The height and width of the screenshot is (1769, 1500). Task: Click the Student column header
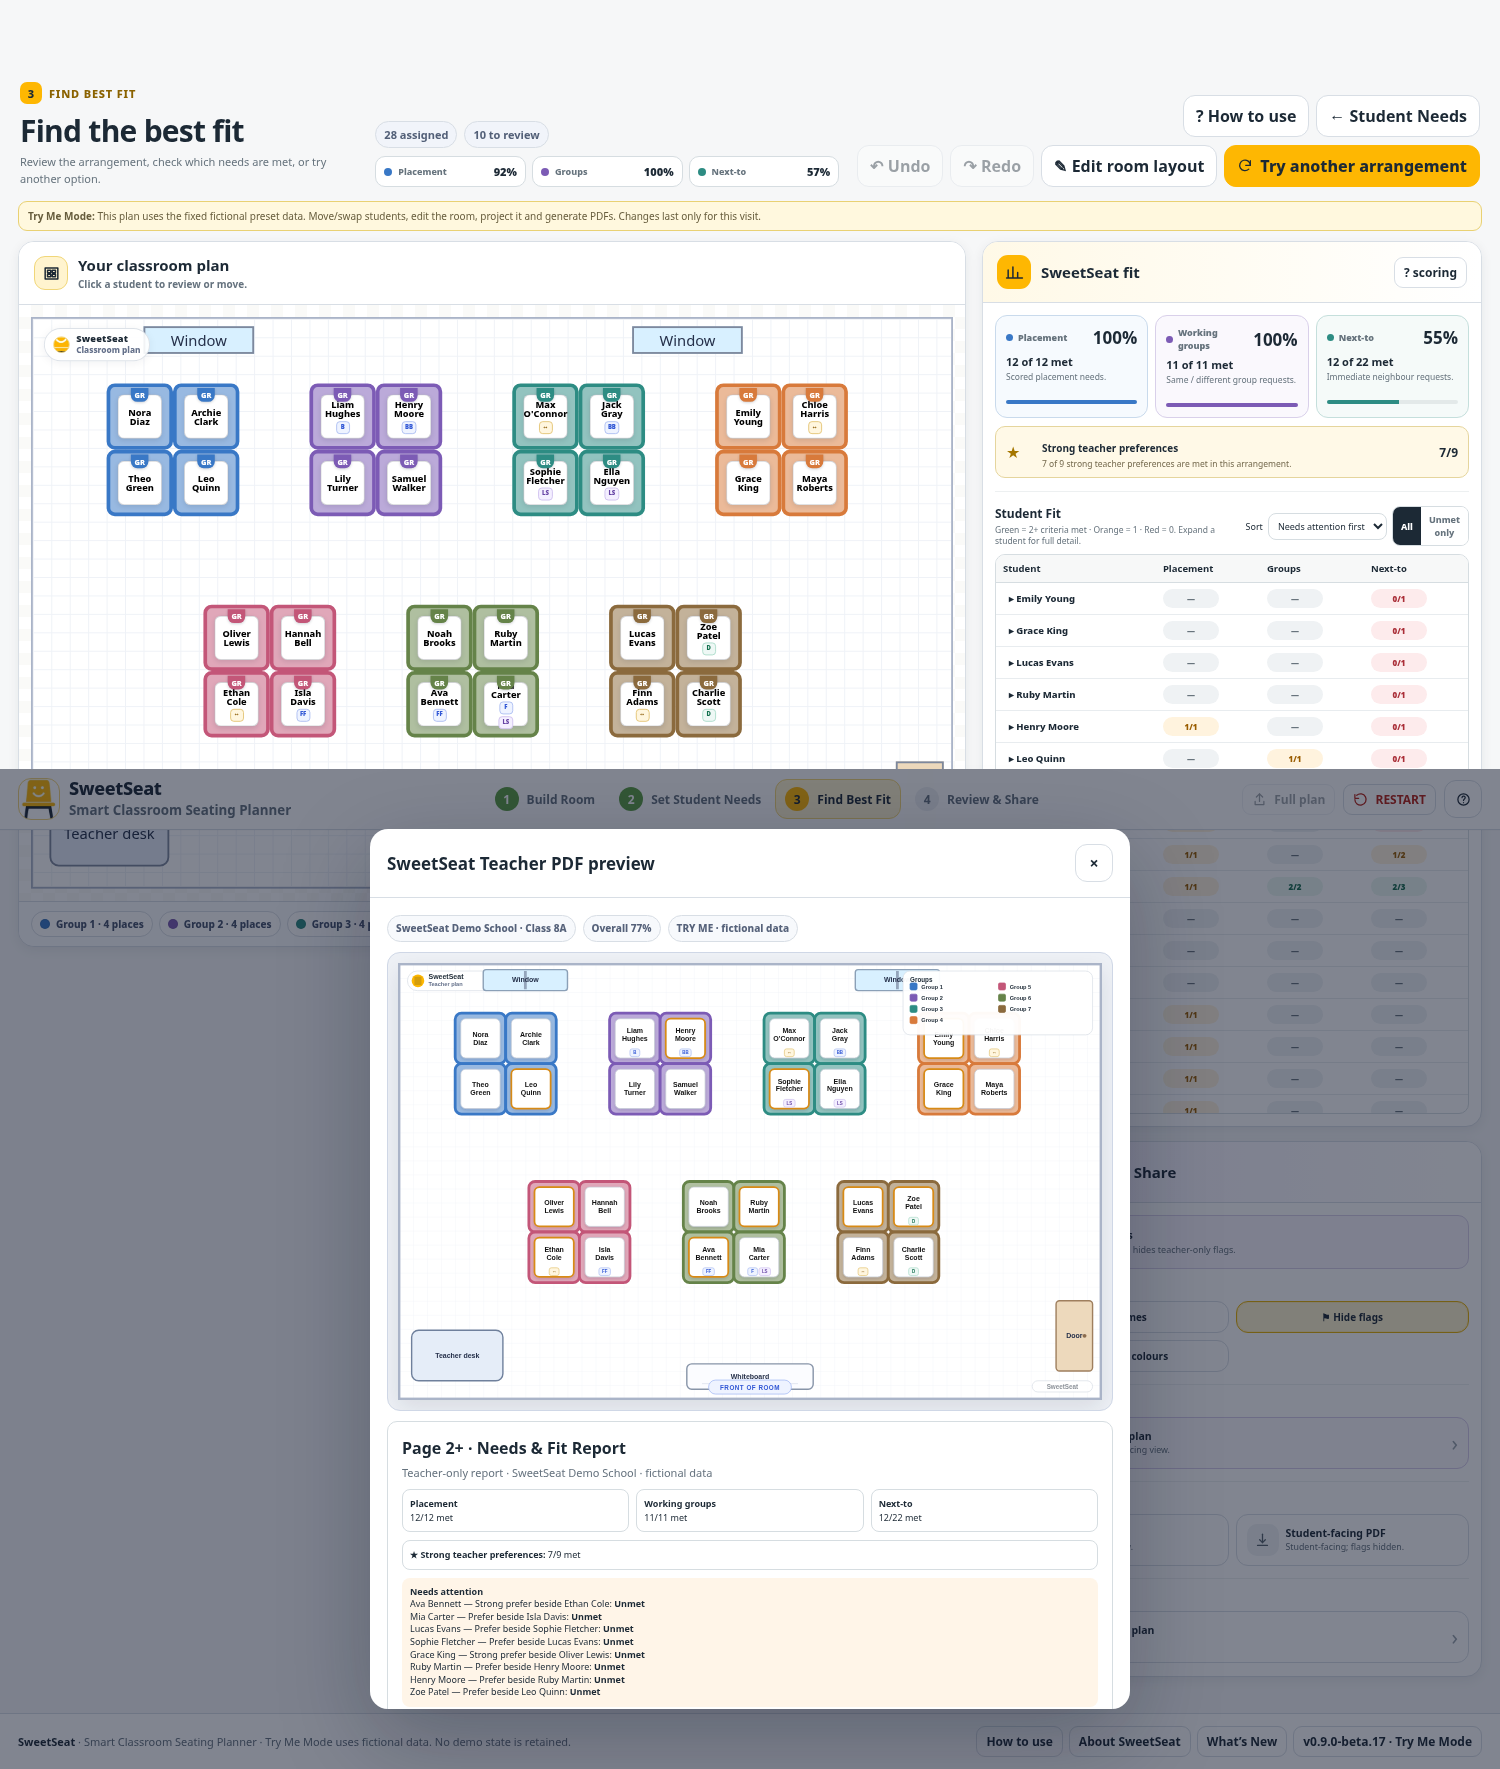(1022, 569)
